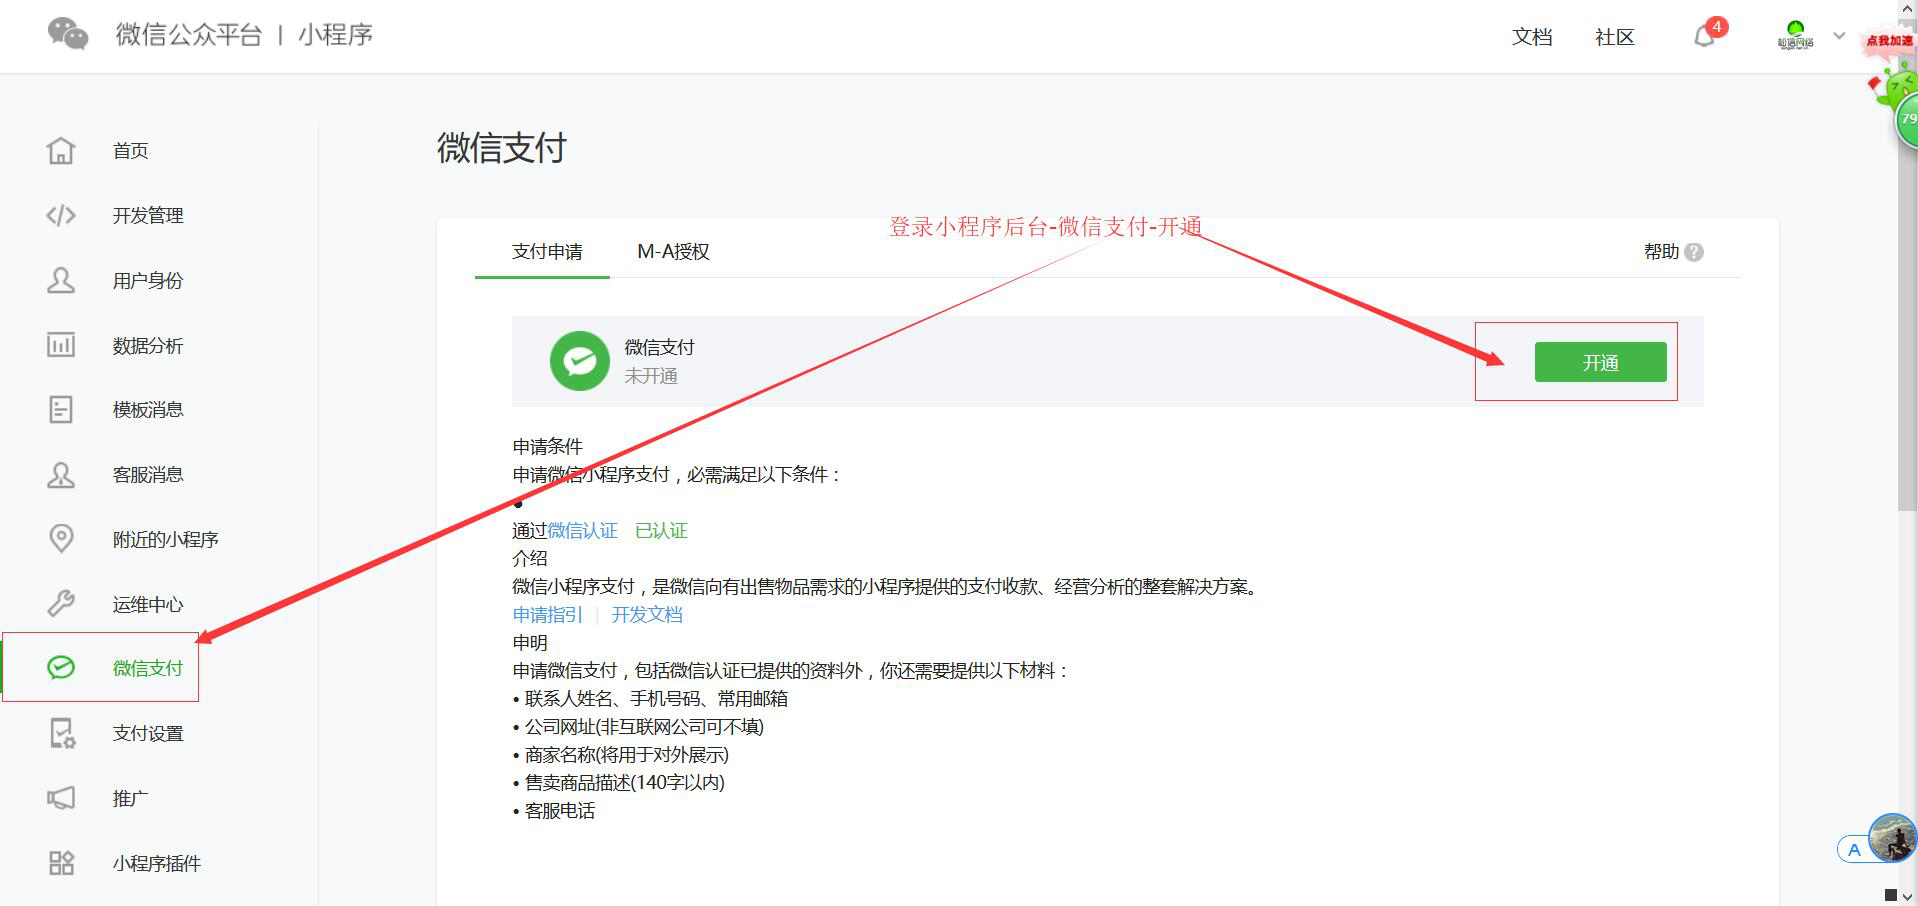This screenshot has width=1918, height=906.
Task: Click the 模板消息 document icon
Action: point(61,409)
